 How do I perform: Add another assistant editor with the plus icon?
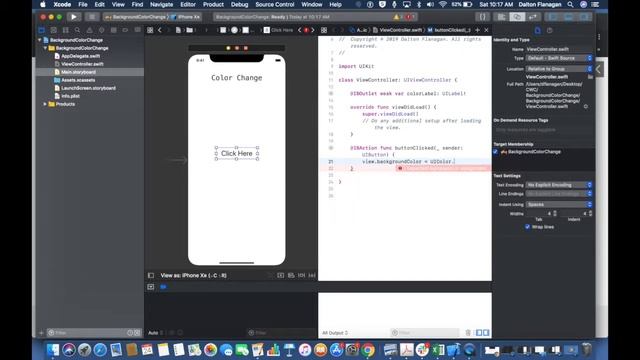[477, 30]
